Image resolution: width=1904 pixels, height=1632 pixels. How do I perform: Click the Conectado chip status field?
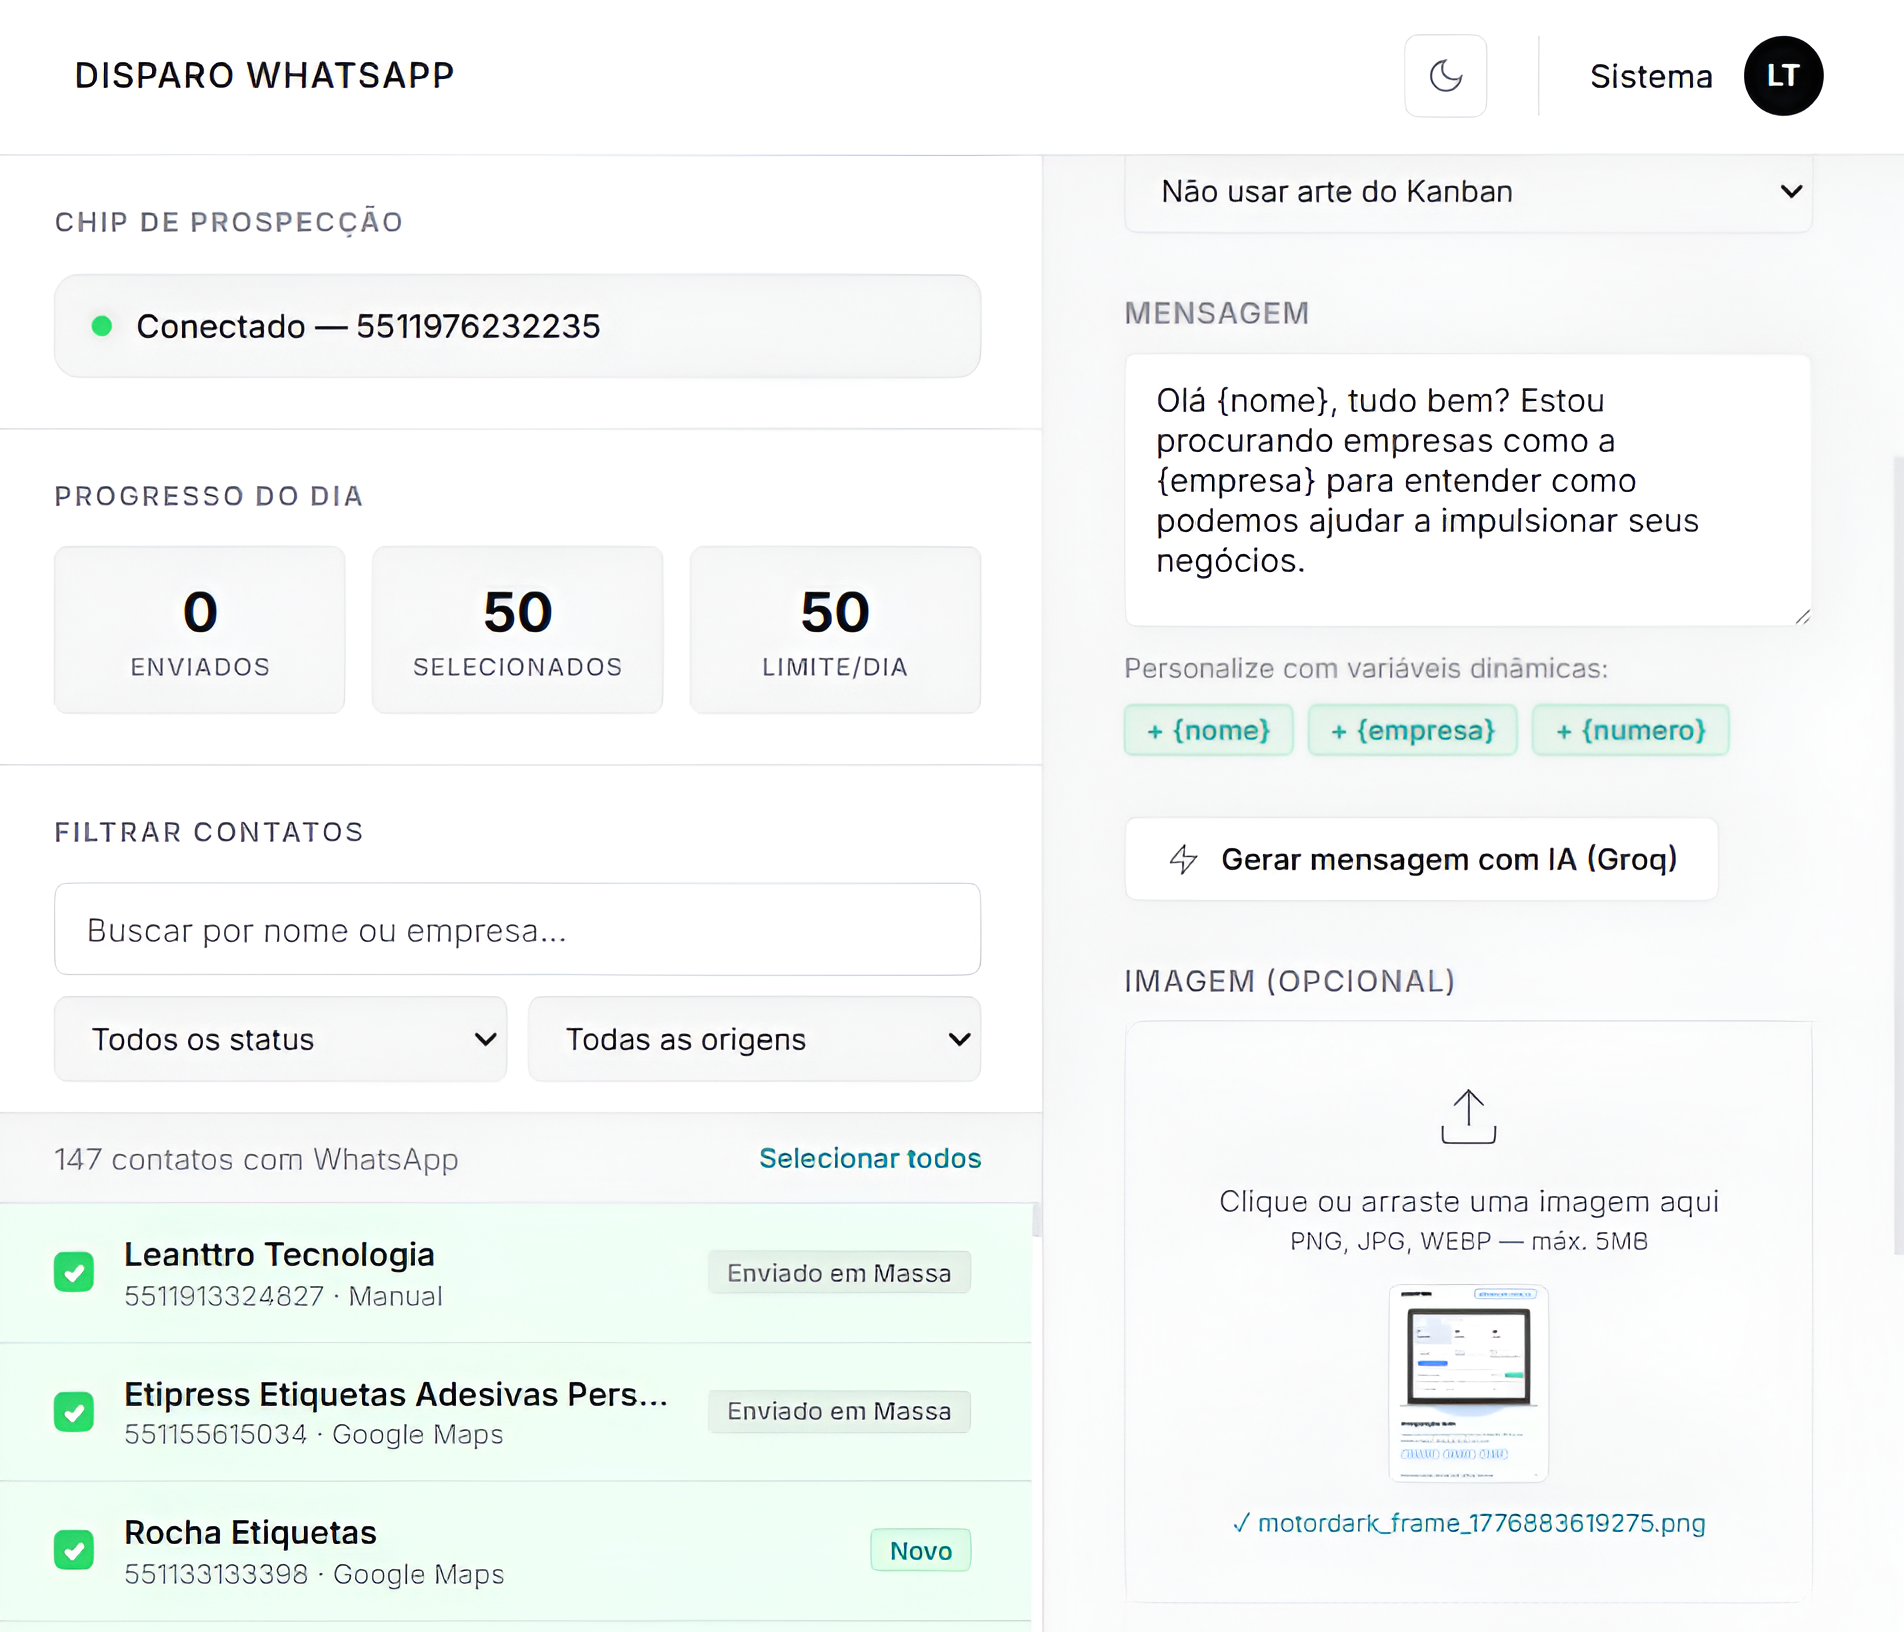[x=517, y=326]
